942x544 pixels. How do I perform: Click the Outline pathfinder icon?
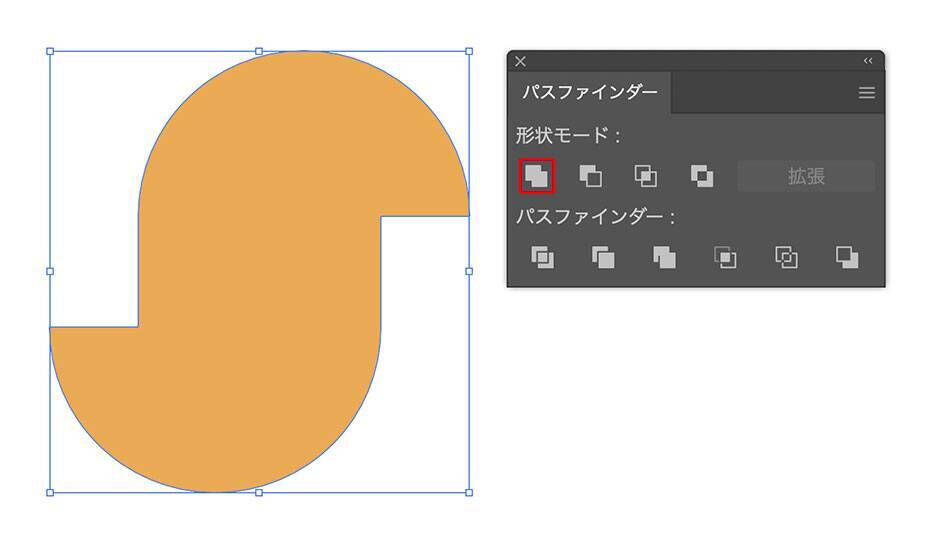point(786,257)
